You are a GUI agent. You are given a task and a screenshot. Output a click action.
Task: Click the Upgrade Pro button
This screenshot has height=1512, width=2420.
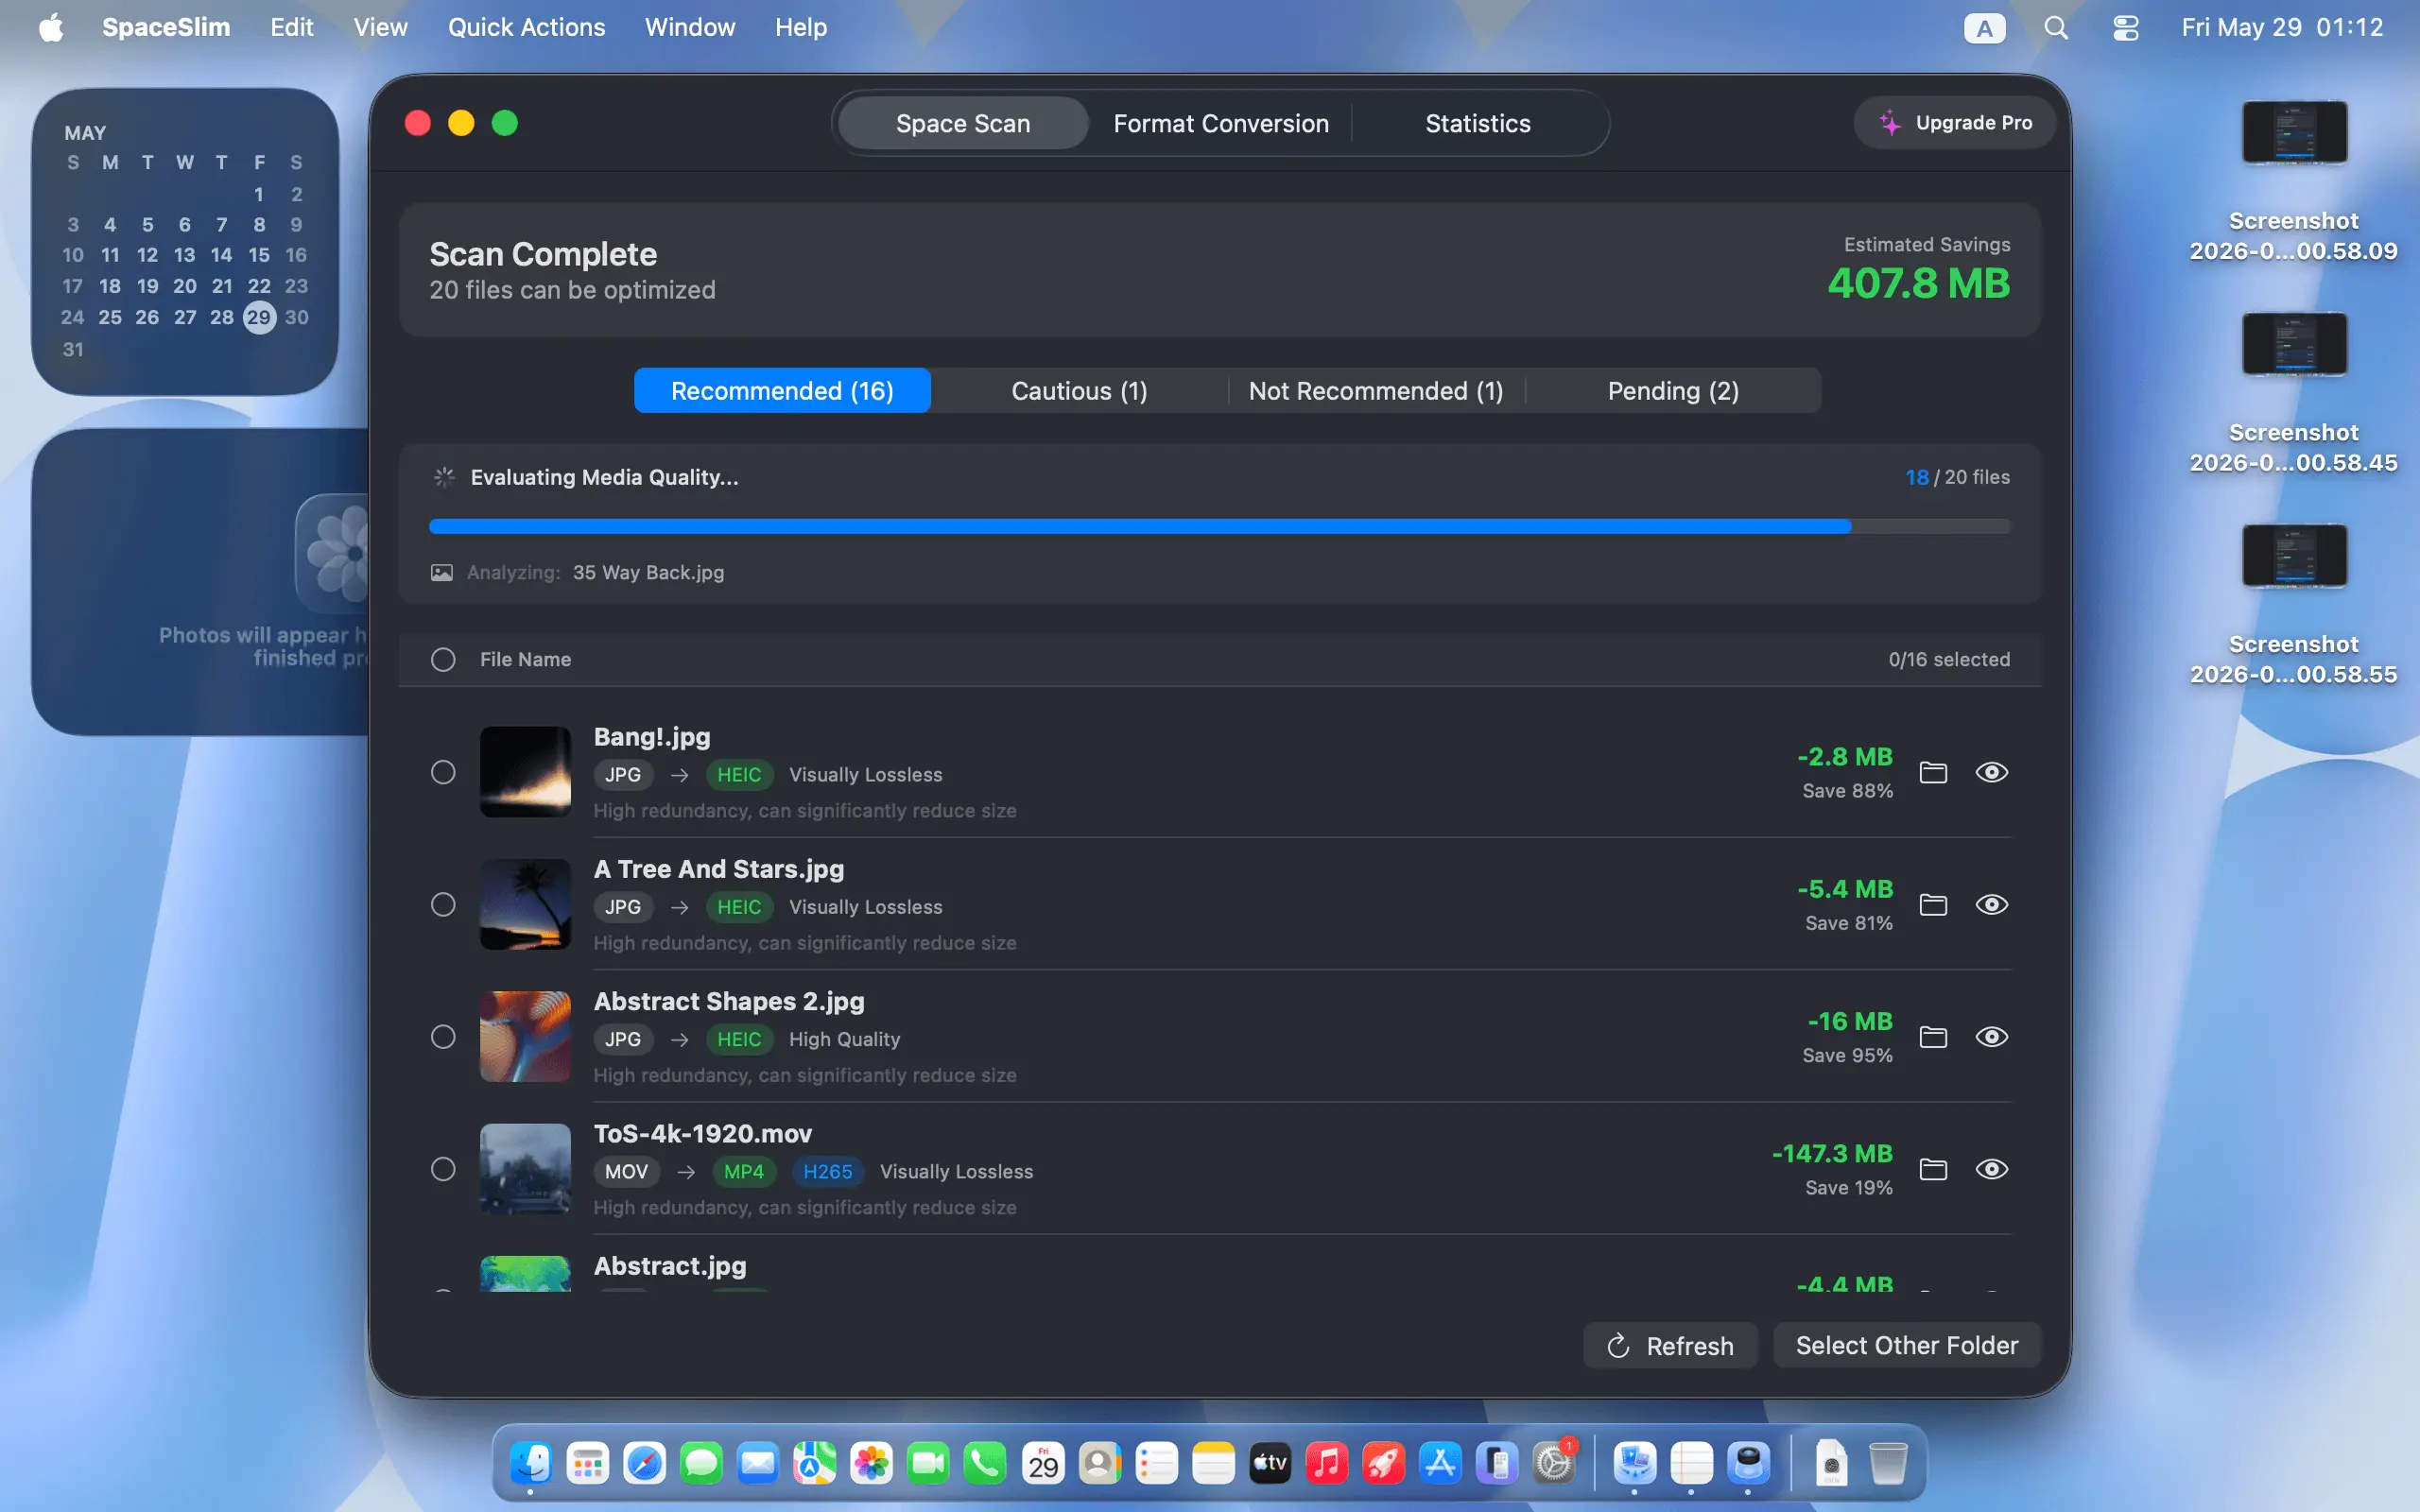pos(1954,123)
